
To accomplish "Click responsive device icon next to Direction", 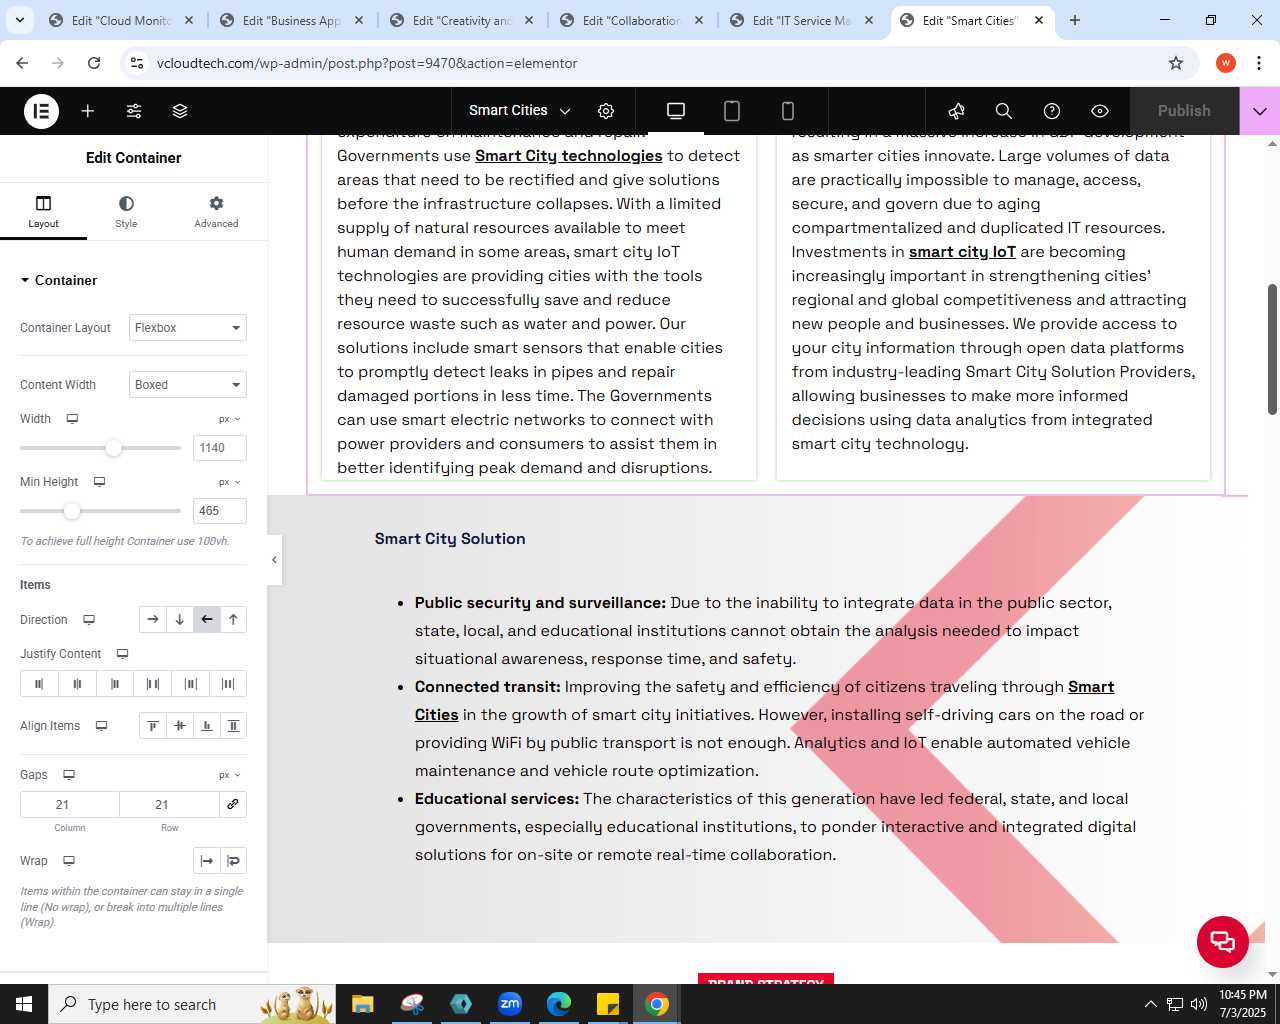I will pyautogui.click(x=89, y=620).
